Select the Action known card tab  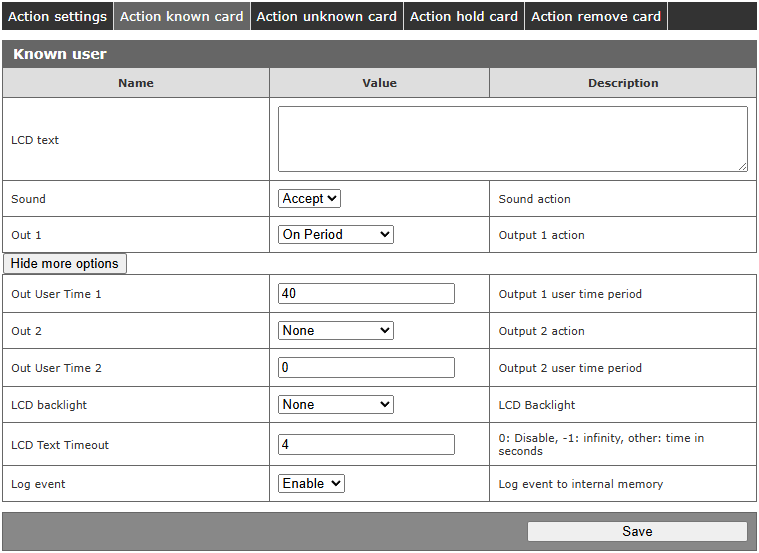181,16
